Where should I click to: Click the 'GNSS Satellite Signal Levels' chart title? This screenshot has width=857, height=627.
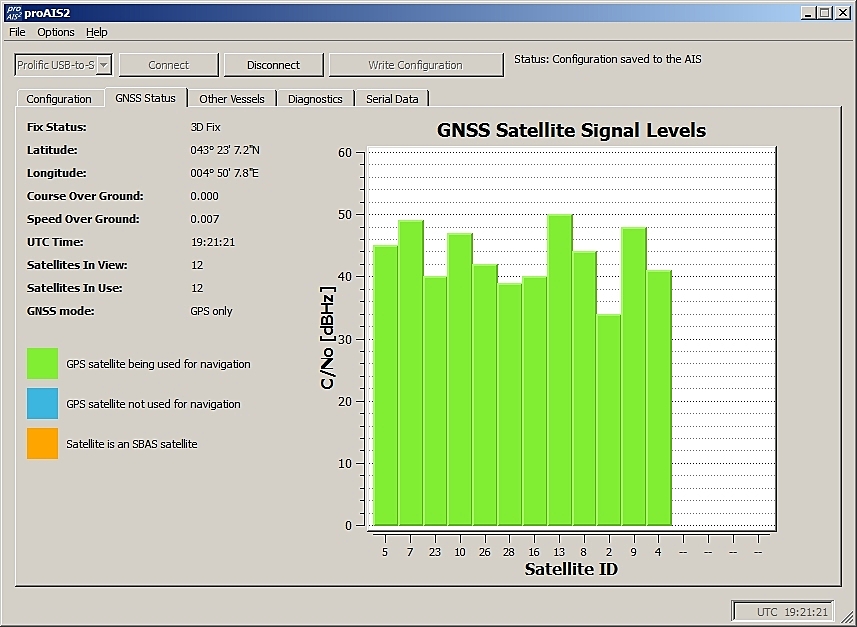(x=572, y=130)
